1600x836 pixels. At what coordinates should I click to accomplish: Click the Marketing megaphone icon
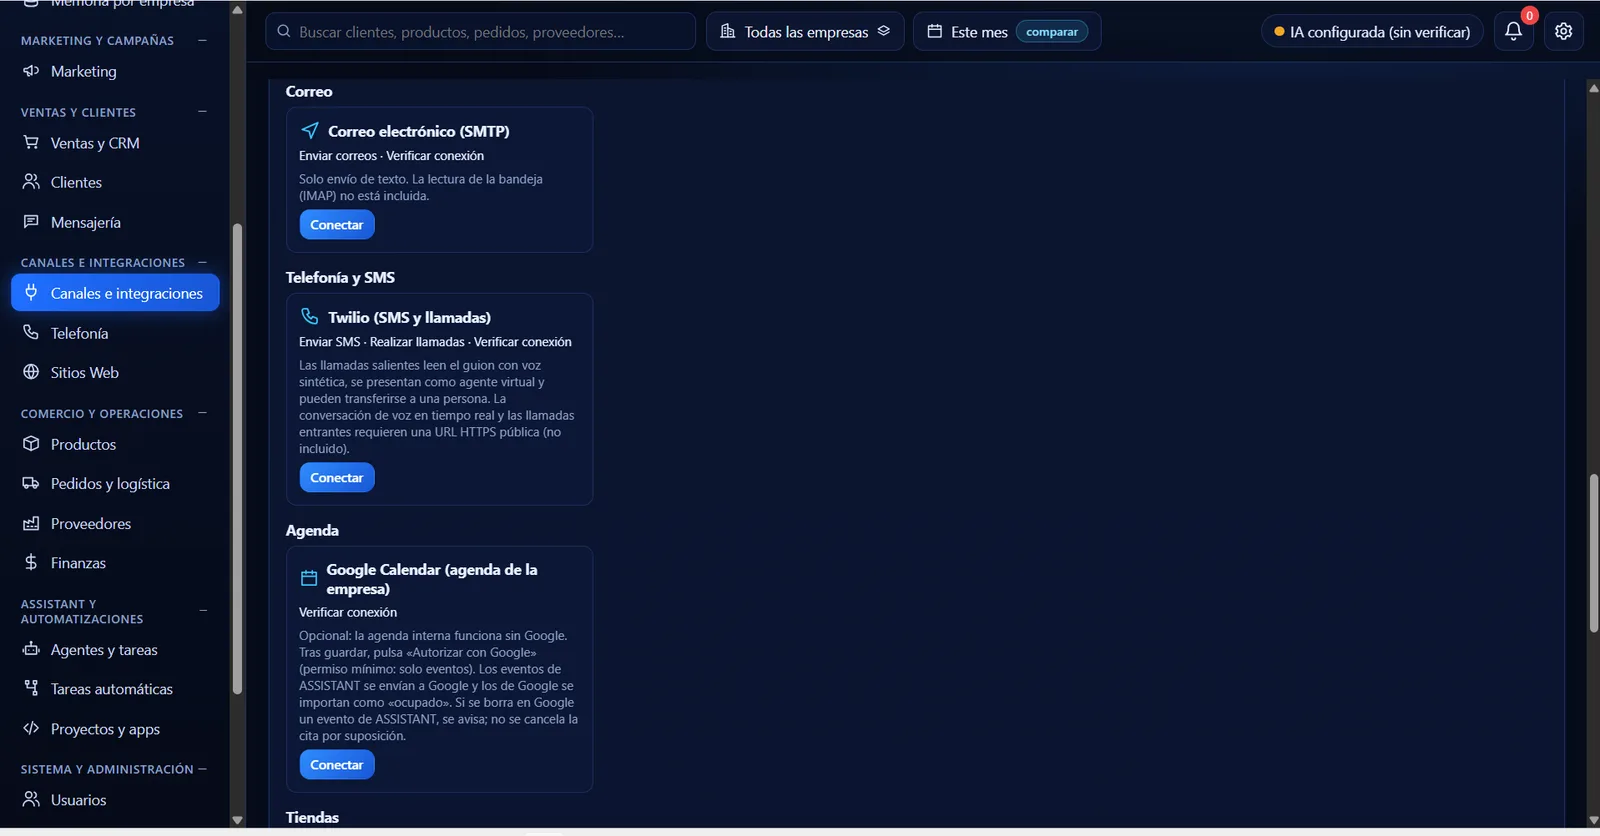coord(31,71)
